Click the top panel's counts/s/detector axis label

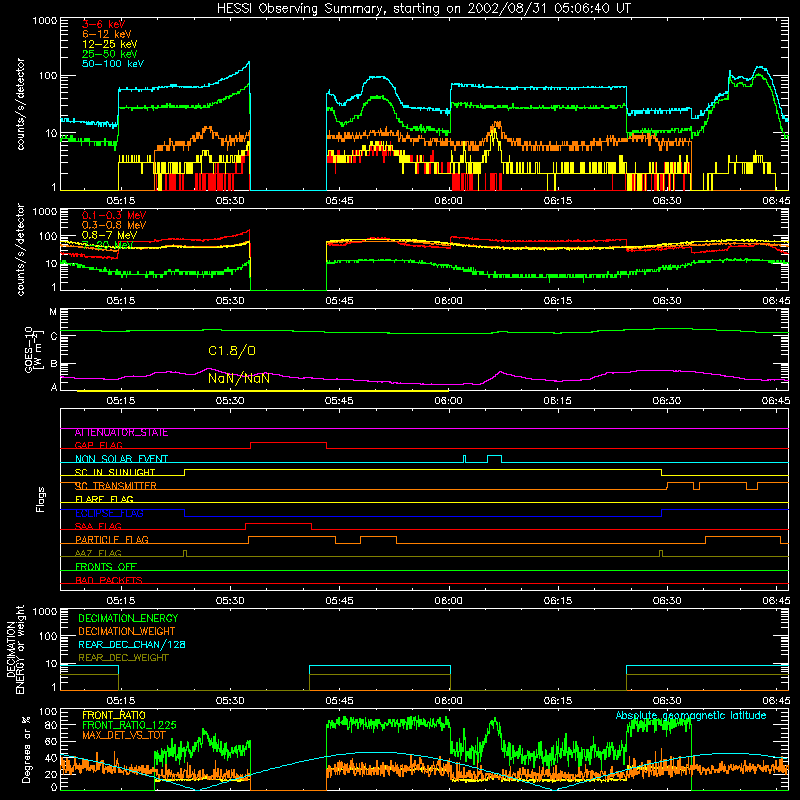pos(20,104)
